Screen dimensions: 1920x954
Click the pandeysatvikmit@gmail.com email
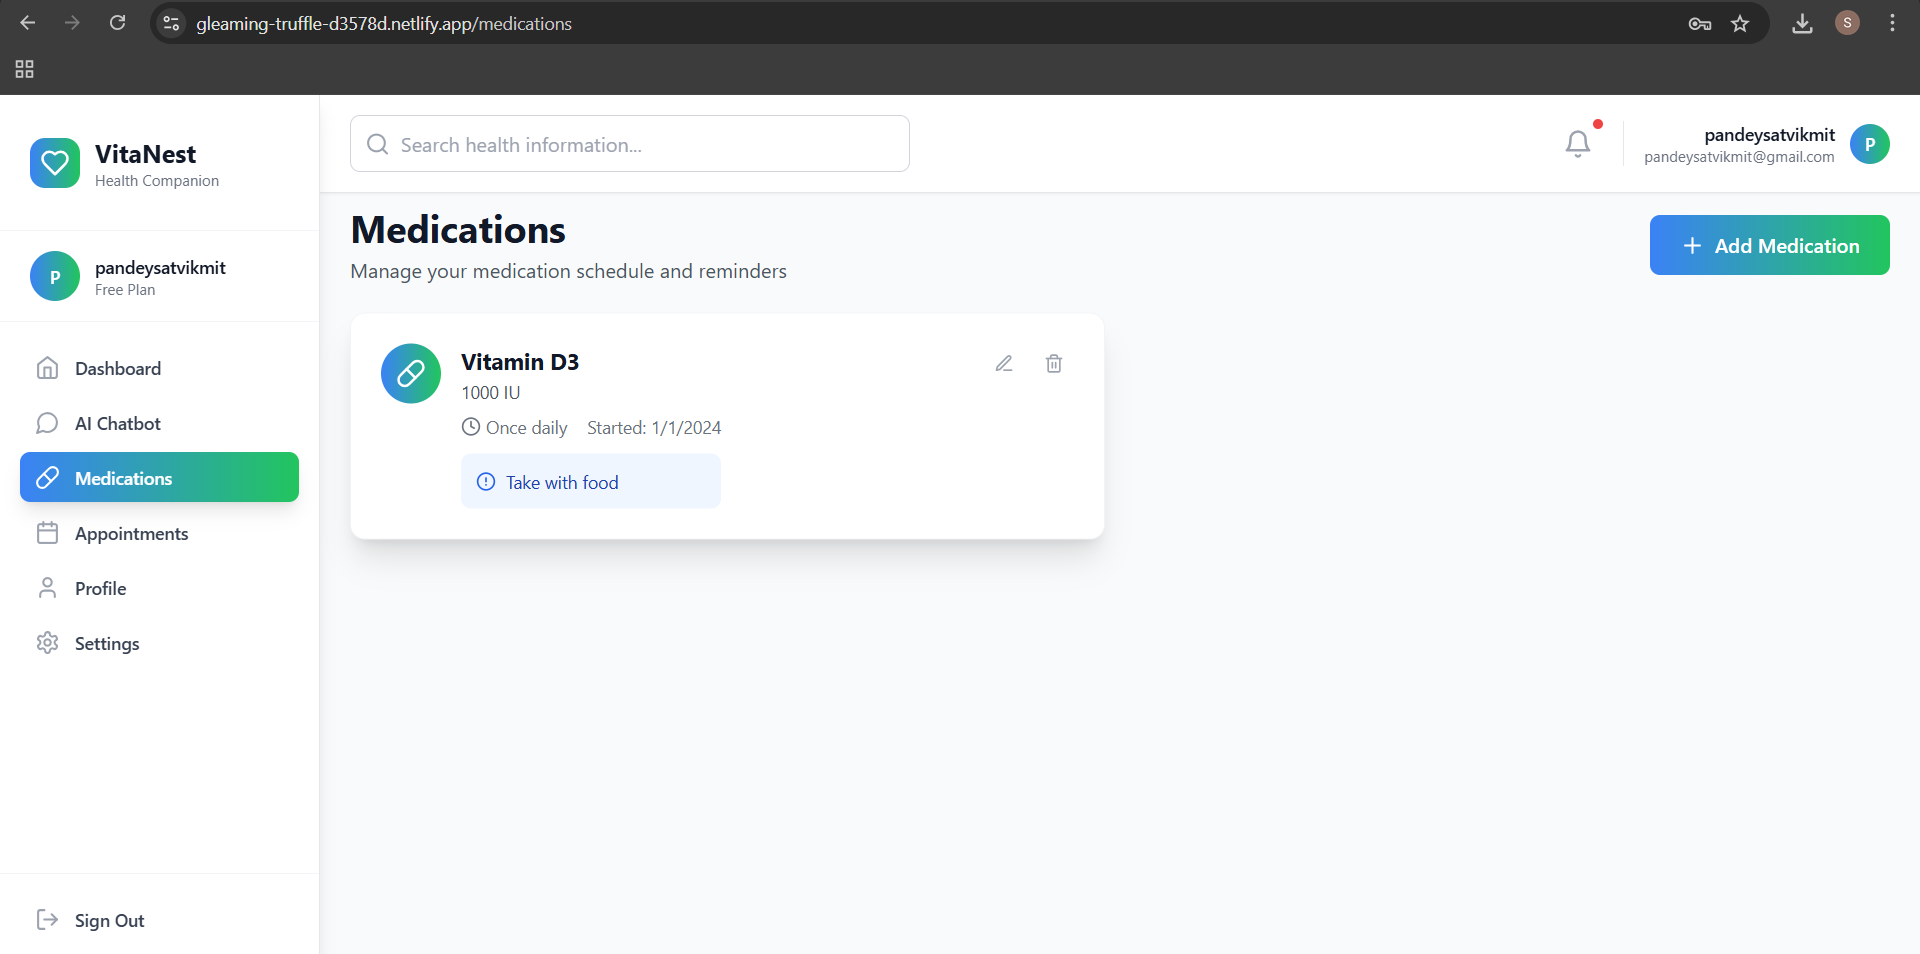coord(1739,157)
